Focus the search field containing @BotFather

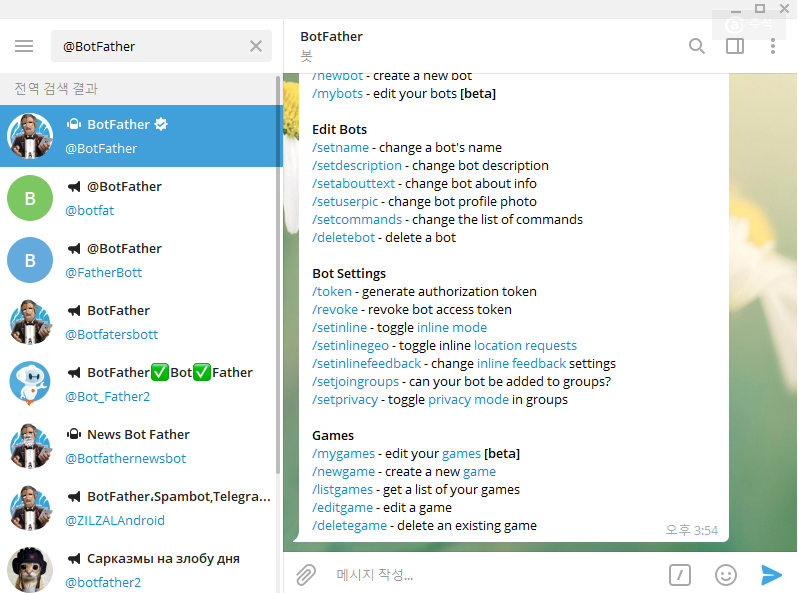[x=161, y=46]
